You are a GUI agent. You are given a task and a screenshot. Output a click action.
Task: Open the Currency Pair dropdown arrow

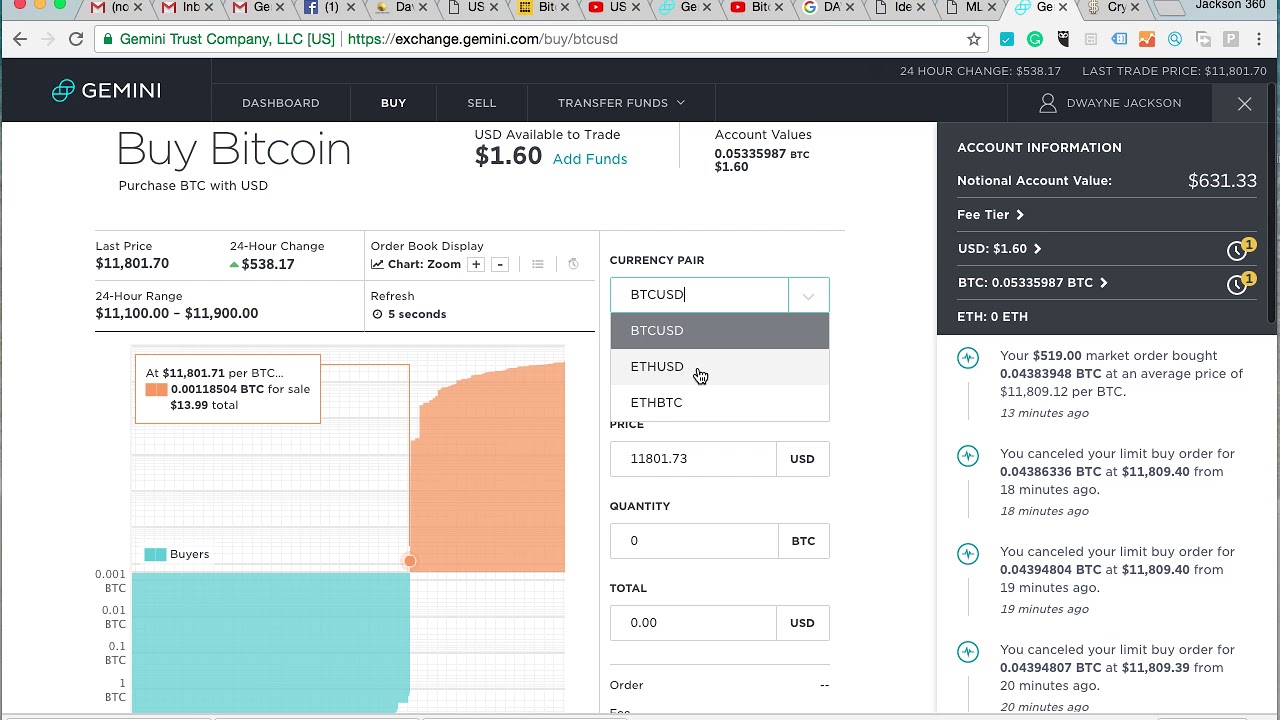(808, 295)
